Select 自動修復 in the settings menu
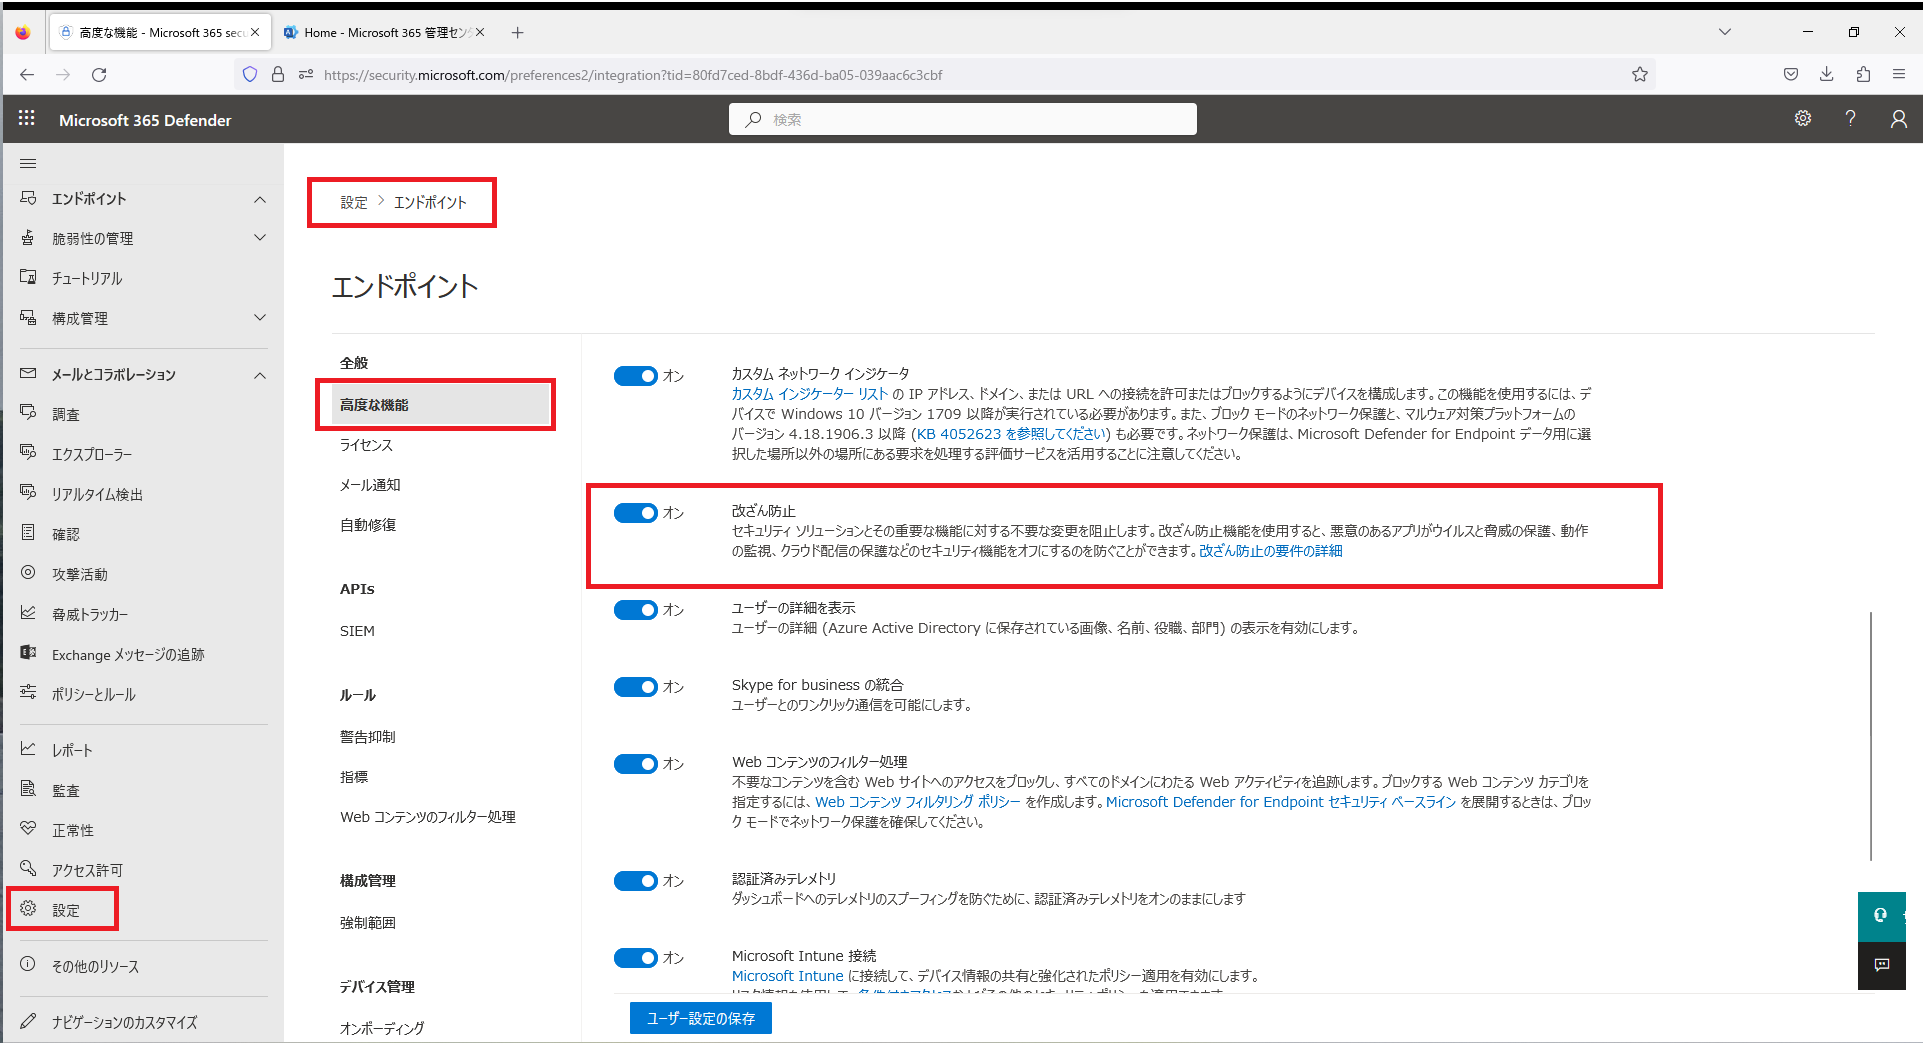1932x1058 pixels. [x=369, y=527]
